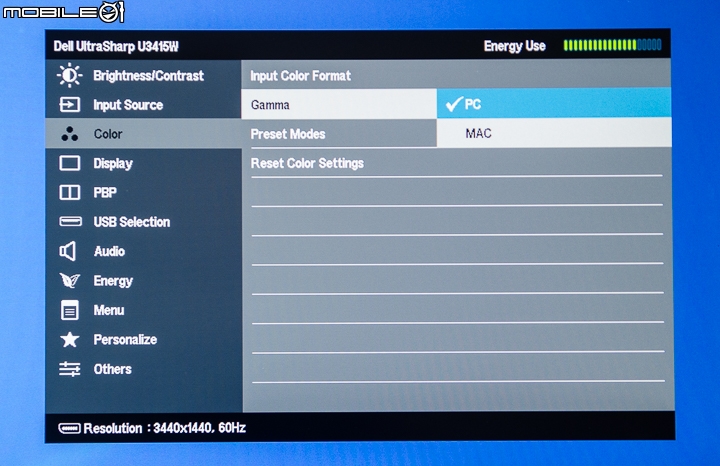
Task: Select the PC gamma option
Action: coord(554,103)
